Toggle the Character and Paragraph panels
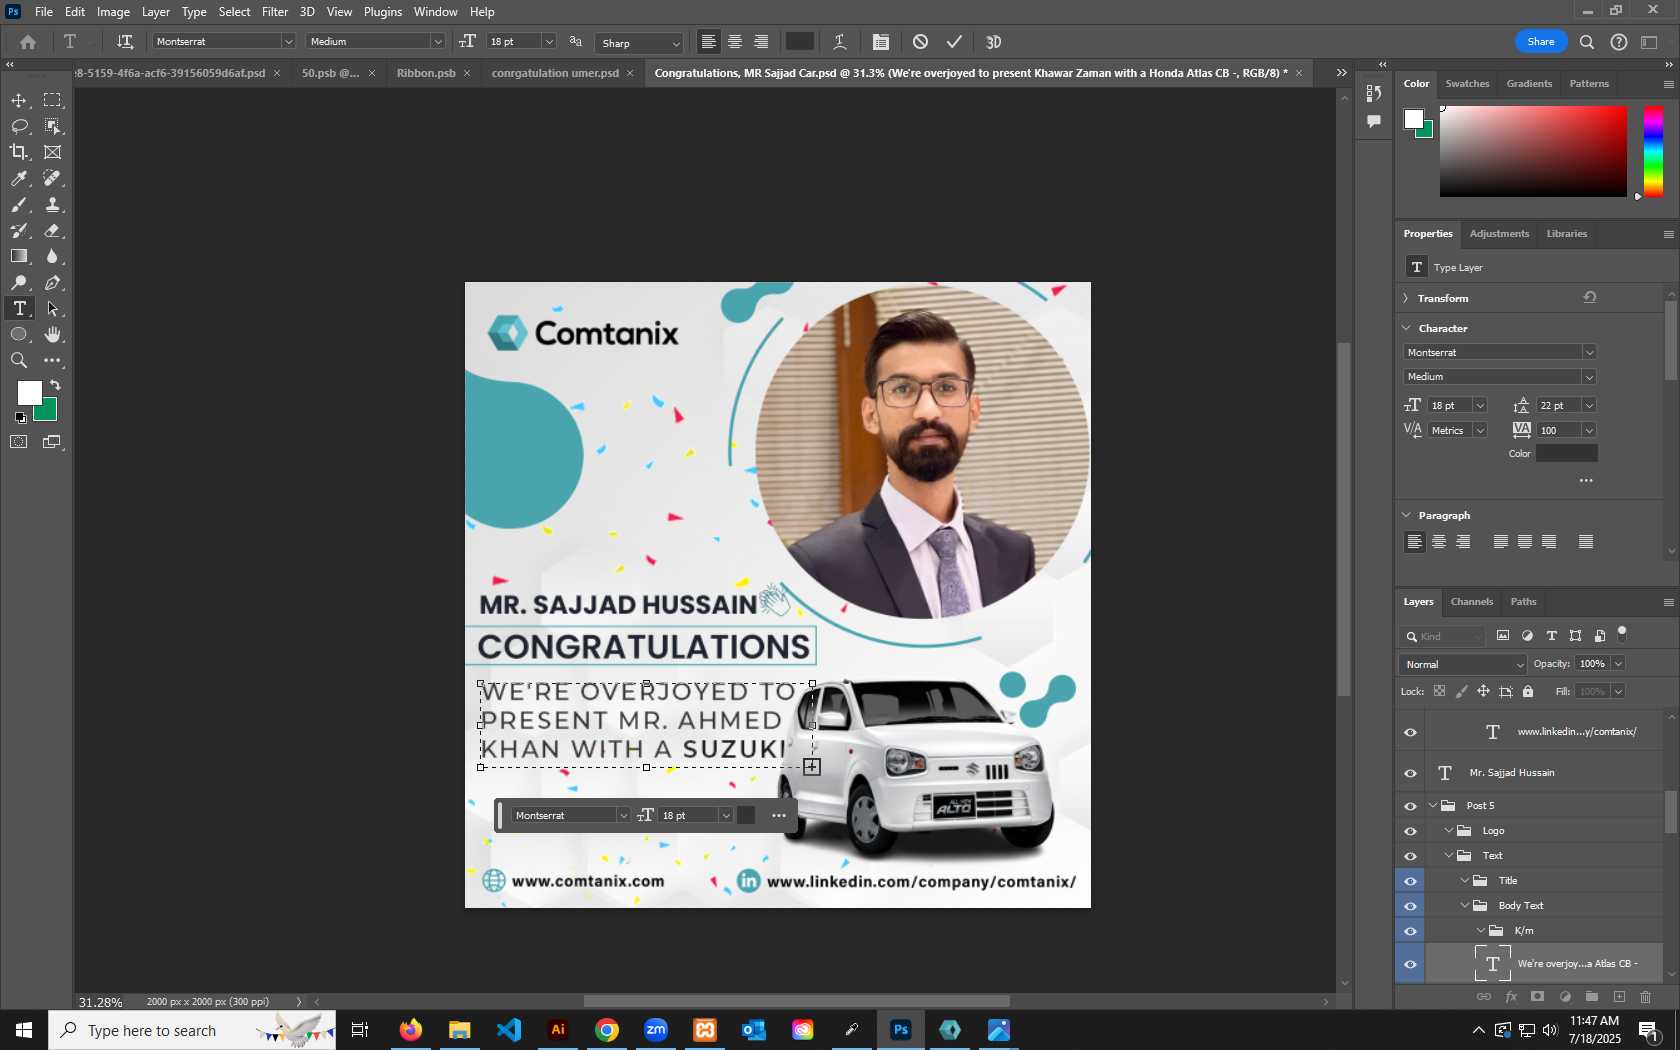 pos(880,42)
